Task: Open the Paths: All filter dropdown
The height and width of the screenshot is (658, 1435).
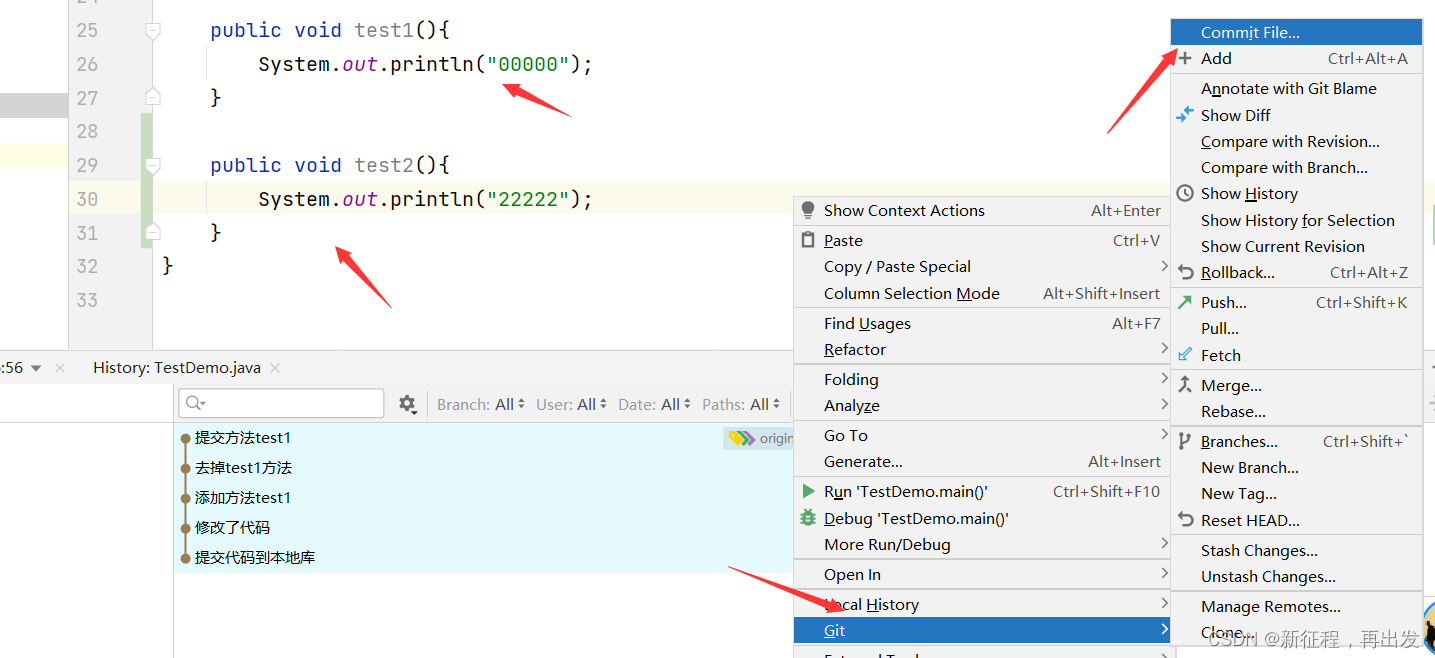Action: 741,404
